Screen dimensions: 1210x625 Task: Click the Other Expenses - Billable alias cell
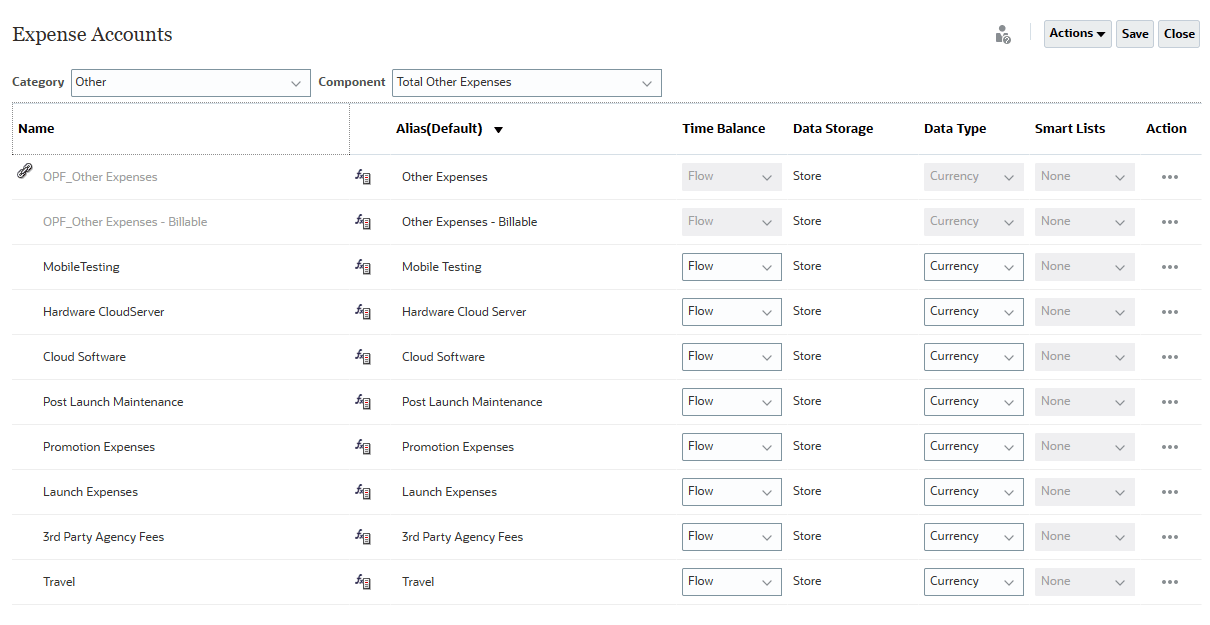coord(469,222)
